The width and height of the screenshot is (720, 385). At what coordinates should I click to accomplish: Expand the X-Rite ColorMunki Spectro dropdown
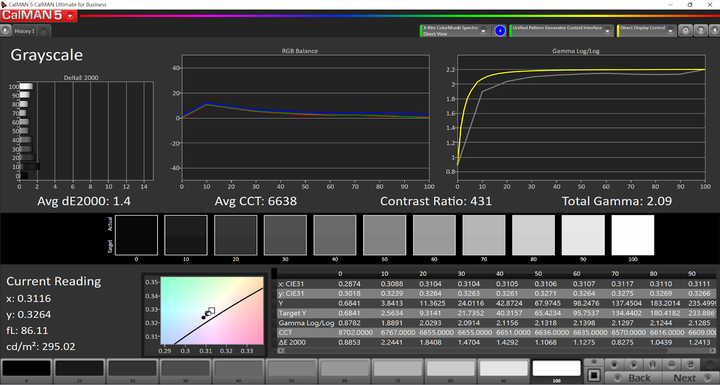483,31
